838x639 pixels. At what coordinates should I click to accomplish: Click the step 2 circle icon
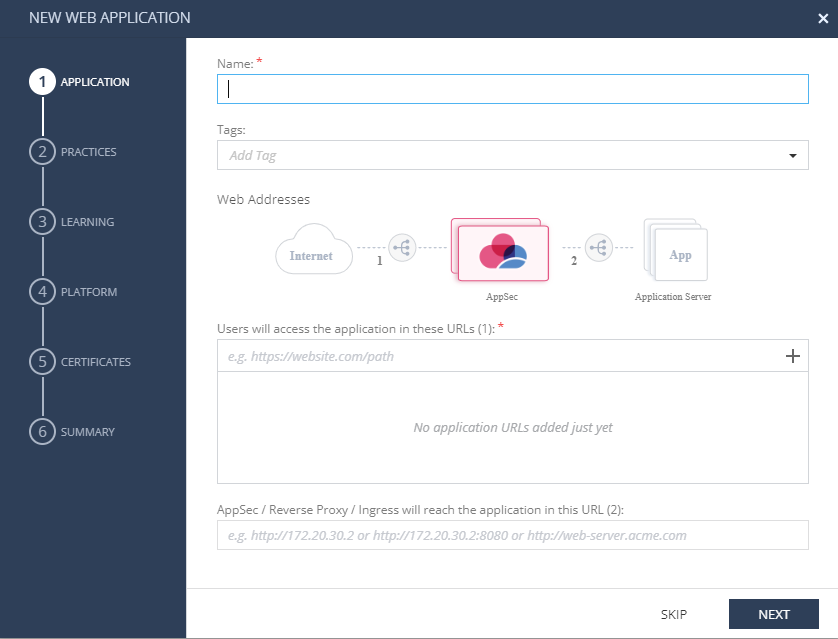(x=42, y=152)
